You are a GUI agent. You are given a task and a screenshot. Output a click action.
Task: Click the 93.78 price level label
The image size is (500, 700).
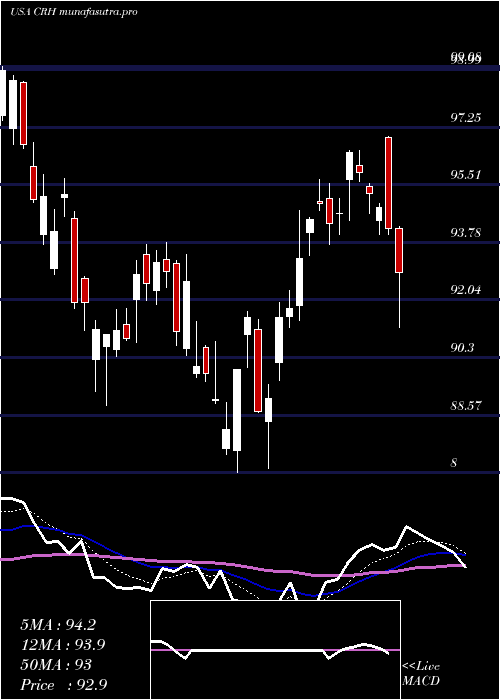click(466, 233)
